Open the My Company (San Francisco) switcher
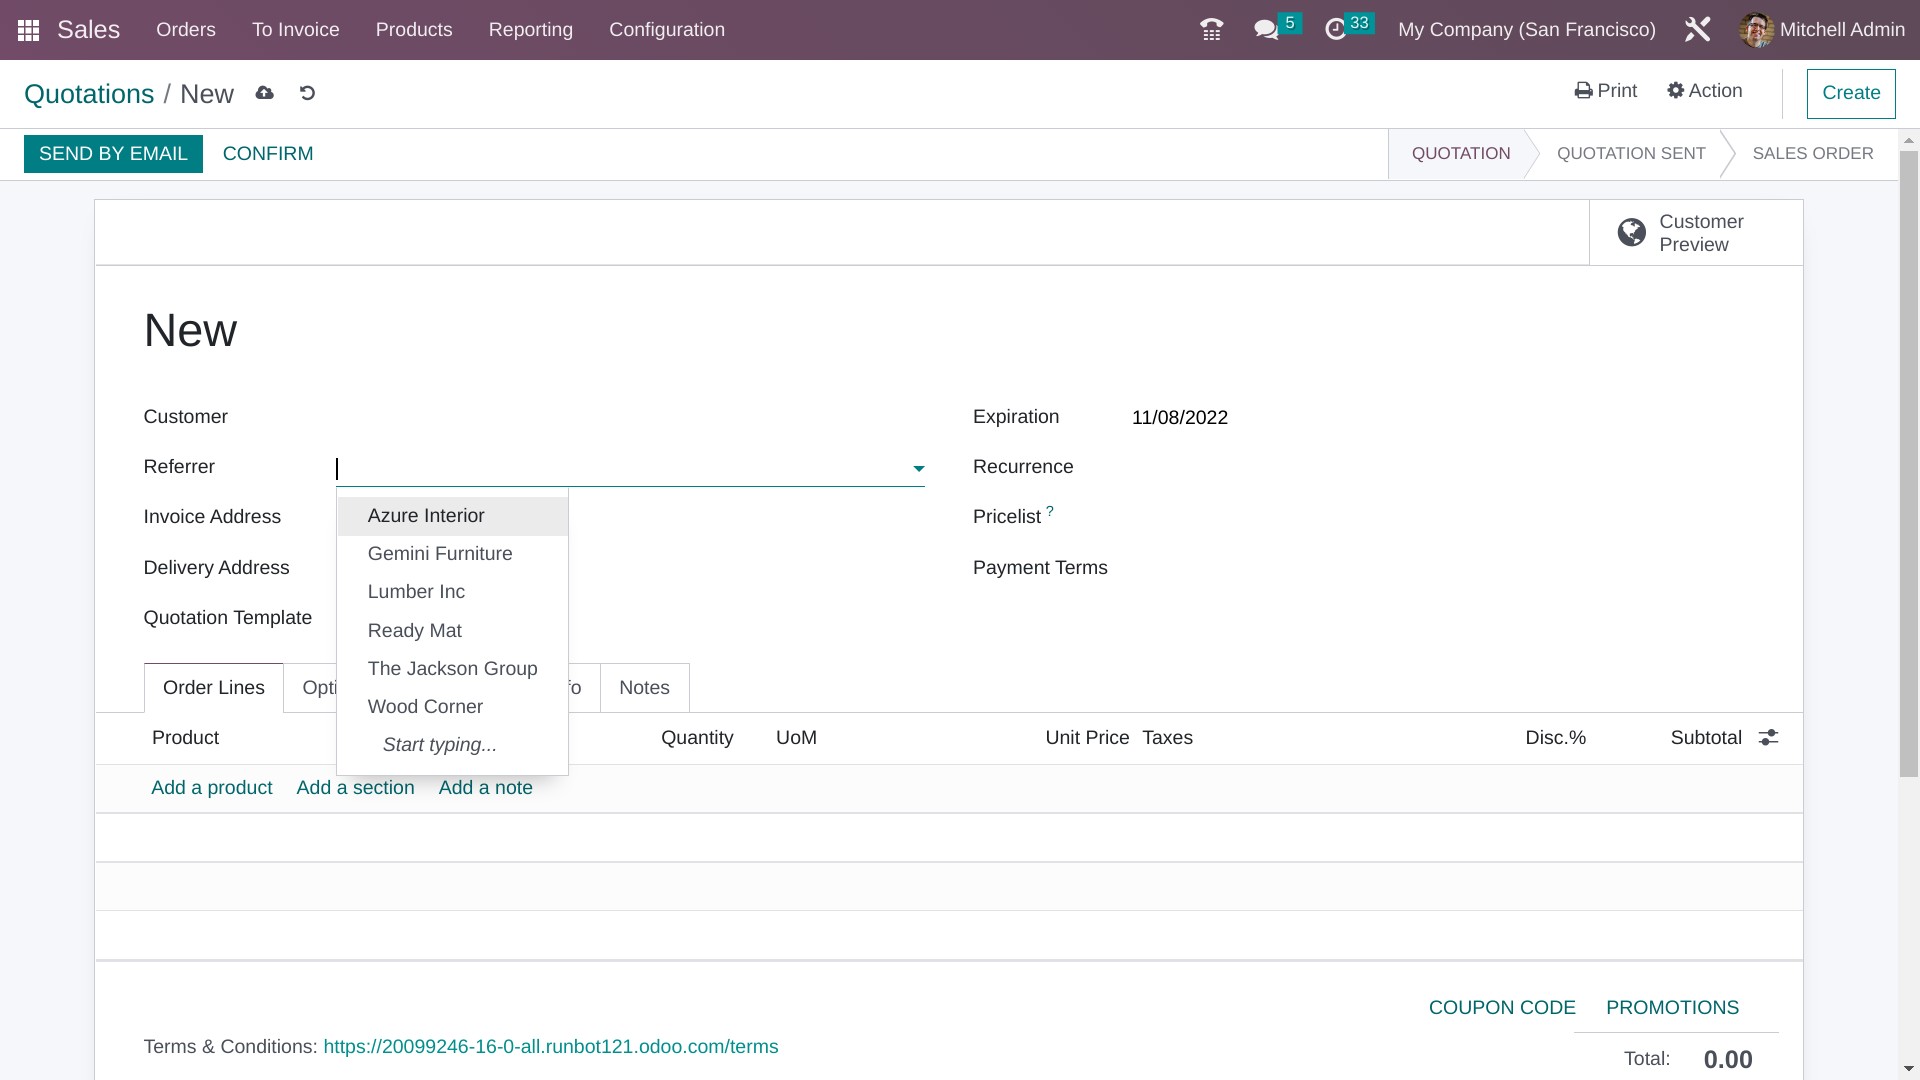The image size is (1920, 1080). 1526,30
